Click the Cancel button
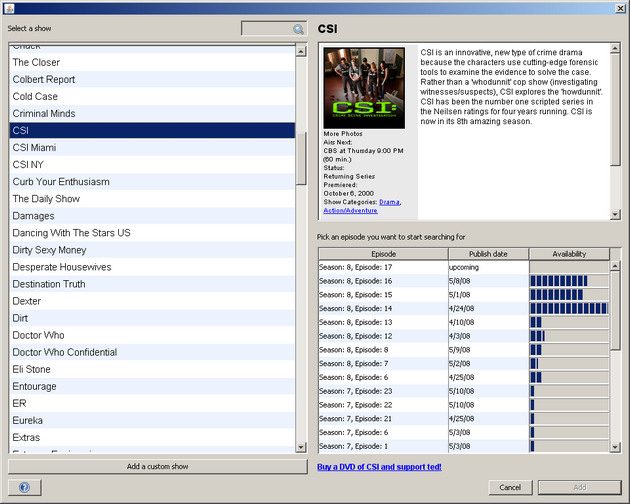The width and height of the screenshot is (630, 504). click(x=510, y=487)
